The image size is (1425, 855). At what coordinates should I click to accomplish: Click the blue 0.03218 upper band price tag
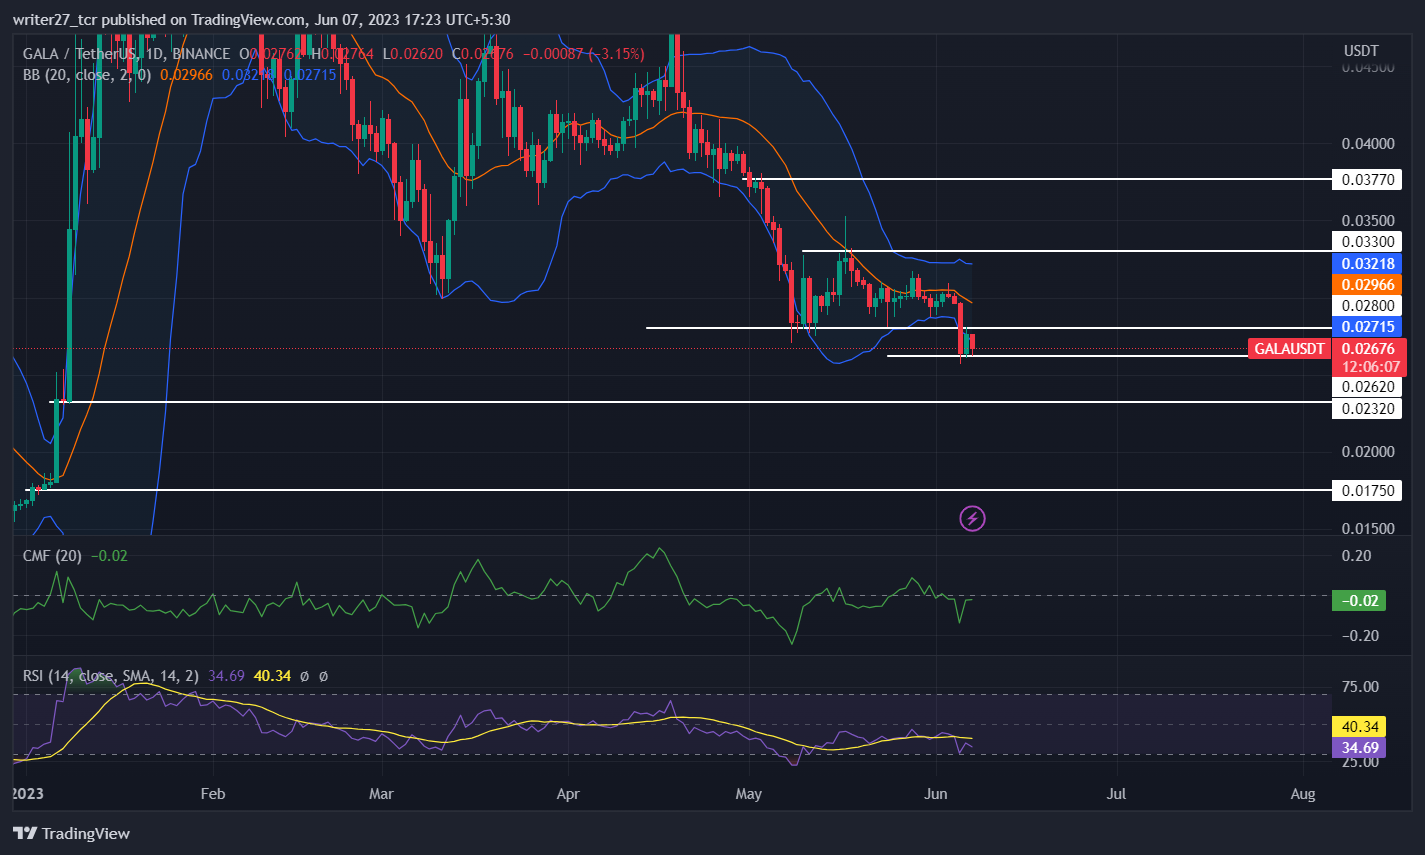point(1367,264)
